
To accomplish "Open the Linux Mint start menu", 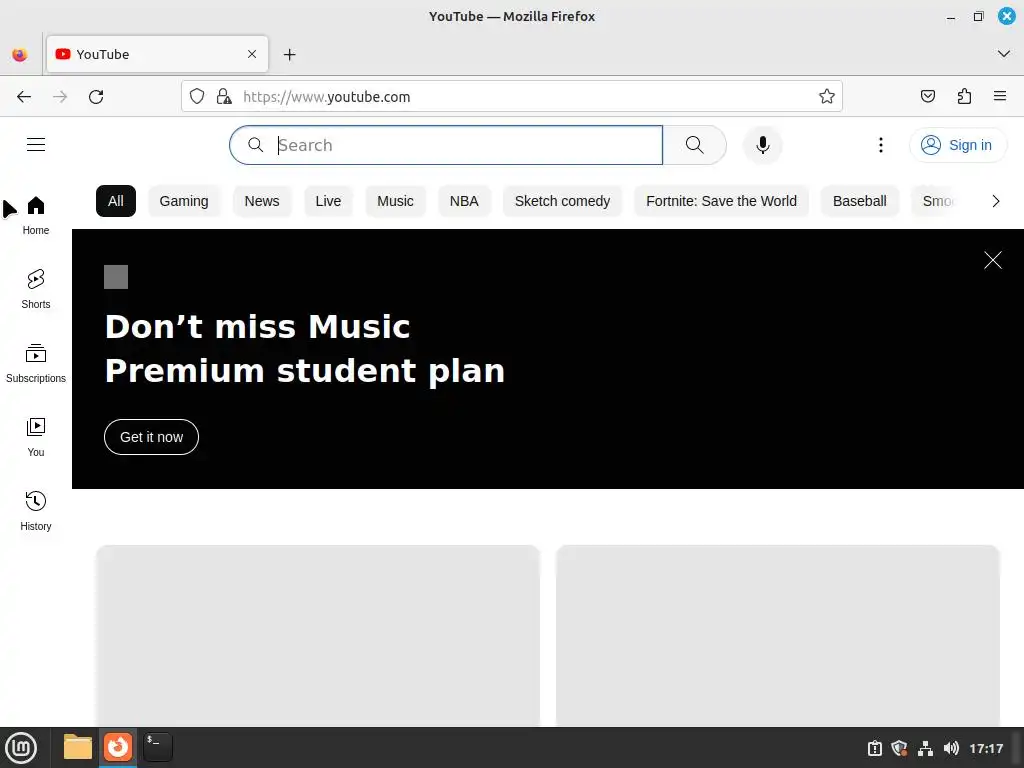I will pos(21,747).
